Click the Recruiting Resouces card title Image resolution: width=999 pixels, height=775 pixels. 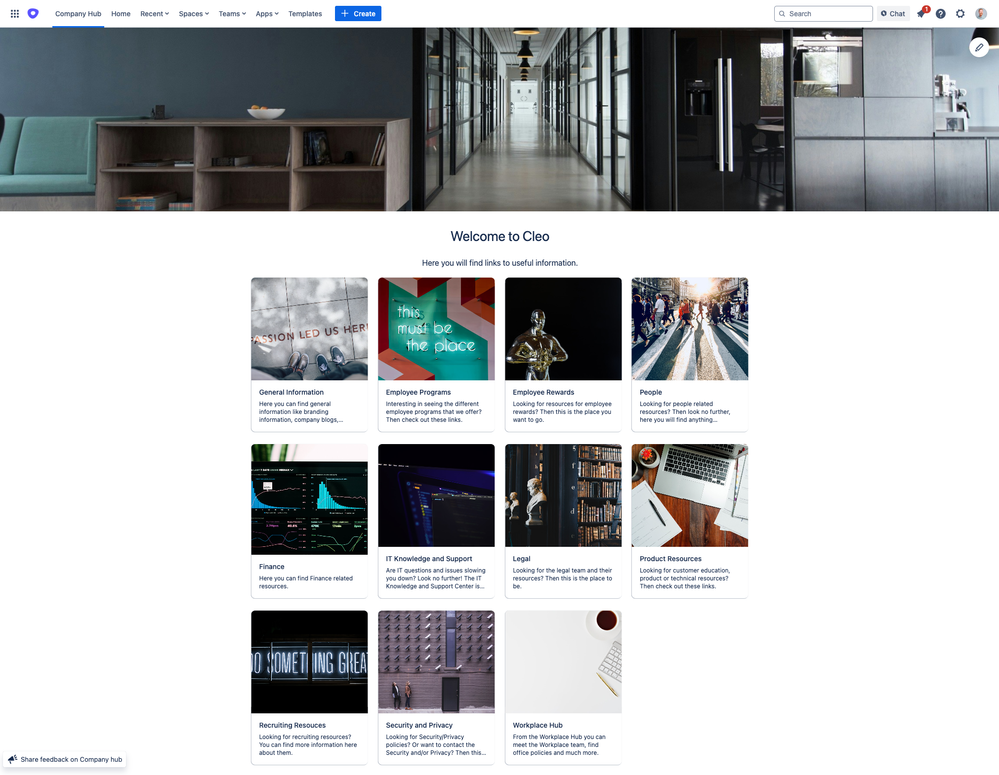tap(292, 725)
